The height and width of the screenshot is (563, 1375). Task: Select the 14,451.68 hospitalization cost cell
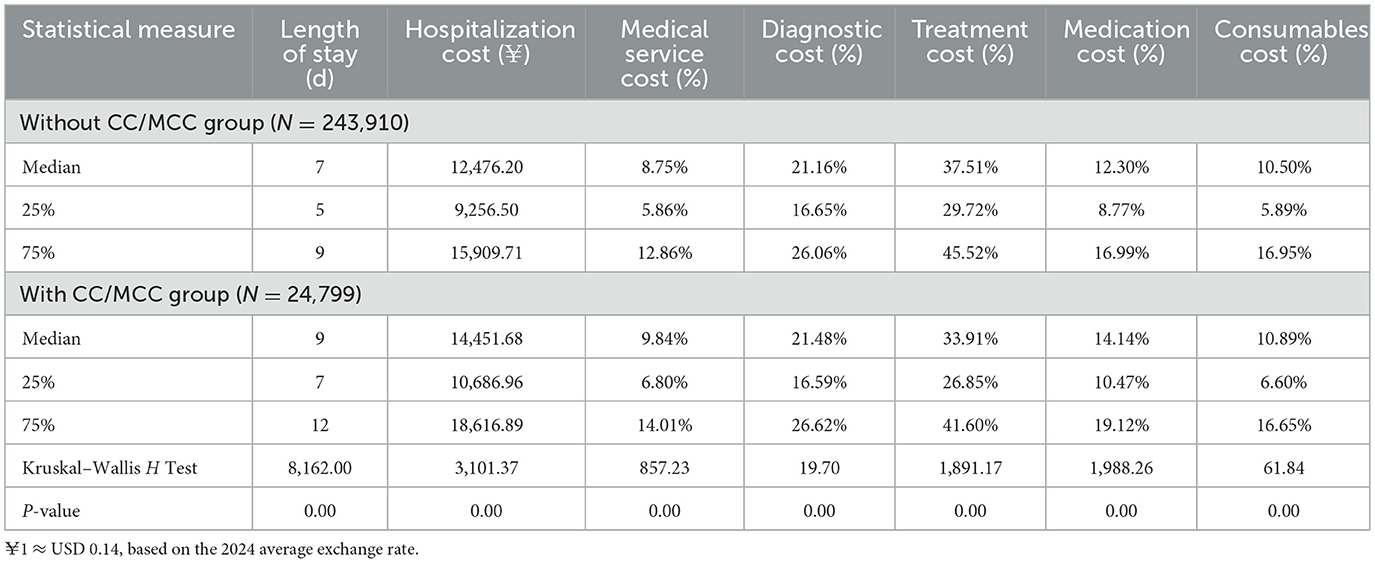pos(490,339)
